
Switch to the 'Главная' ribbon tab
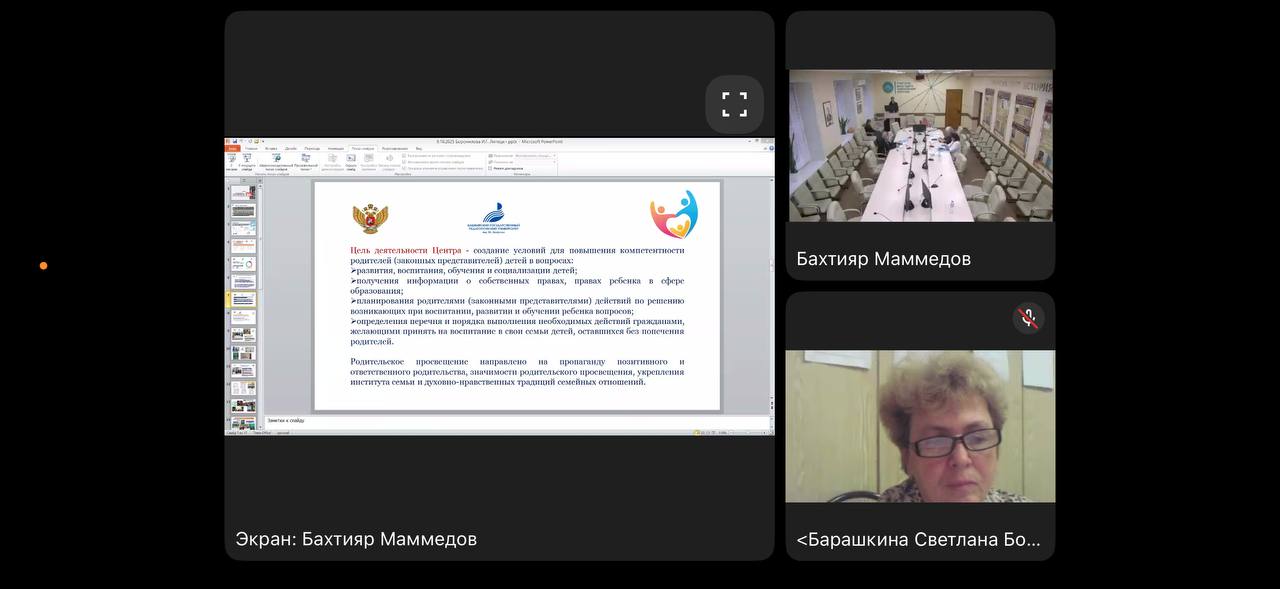click(251, 148)
